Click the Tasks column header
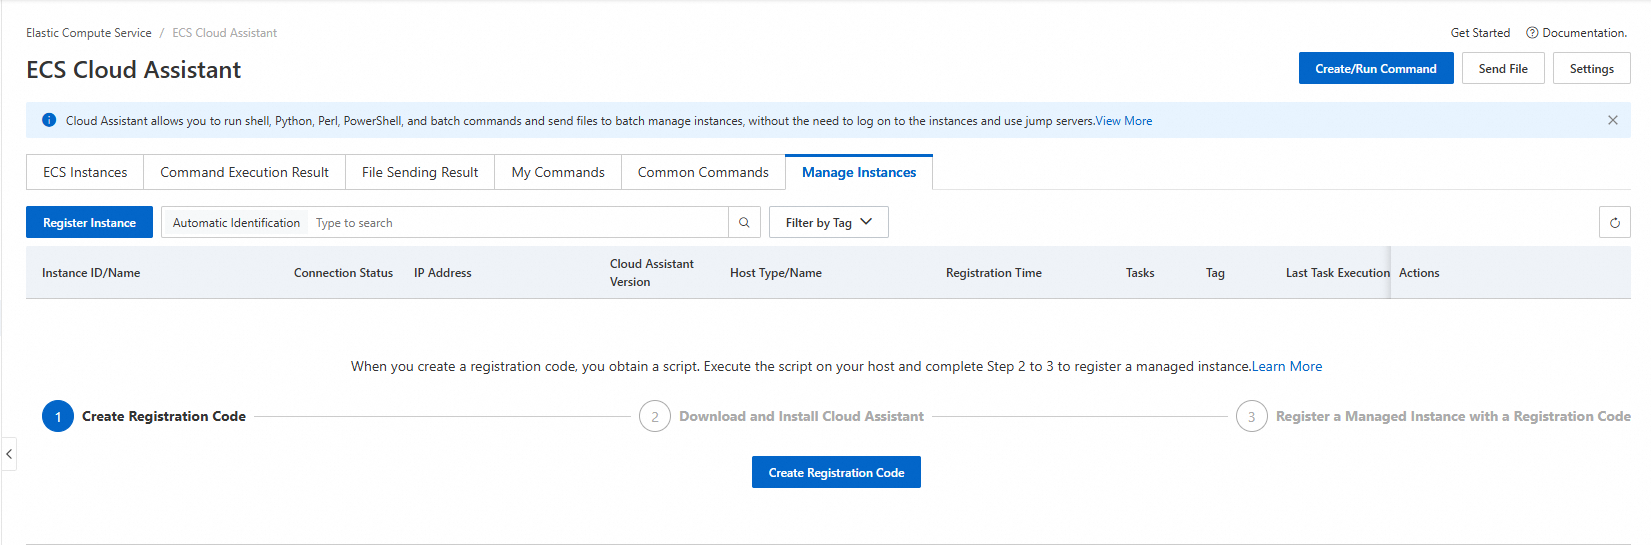1651x545 pixels. (x=1140, y=273)
